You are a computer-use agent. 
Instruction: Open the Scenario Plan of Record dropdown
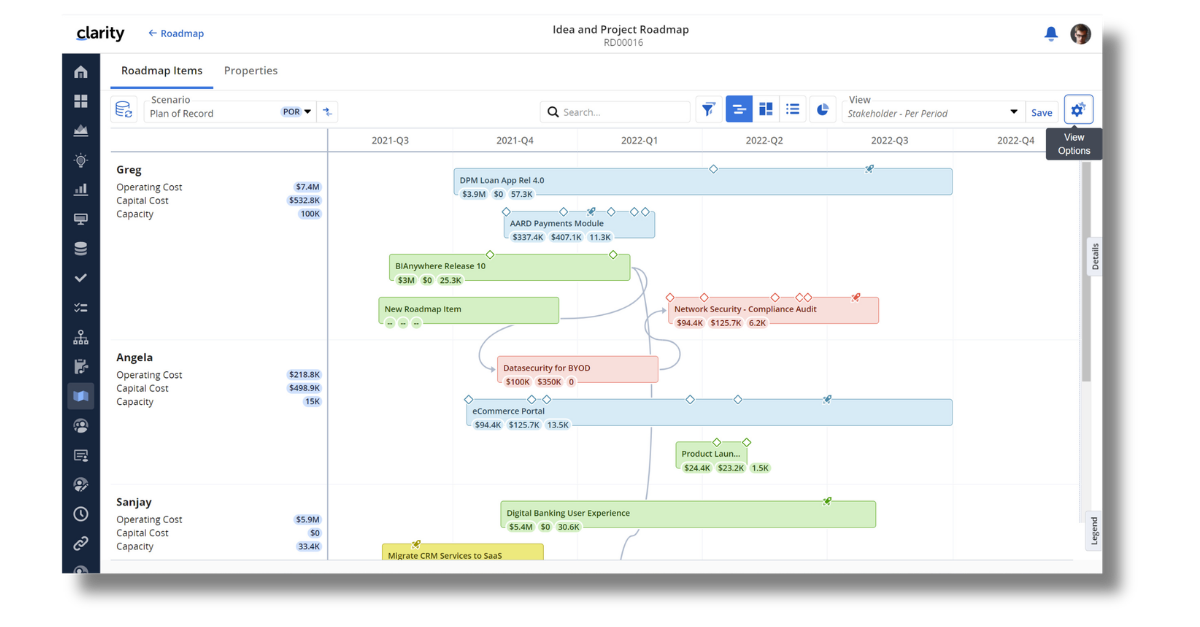[307, 112]
